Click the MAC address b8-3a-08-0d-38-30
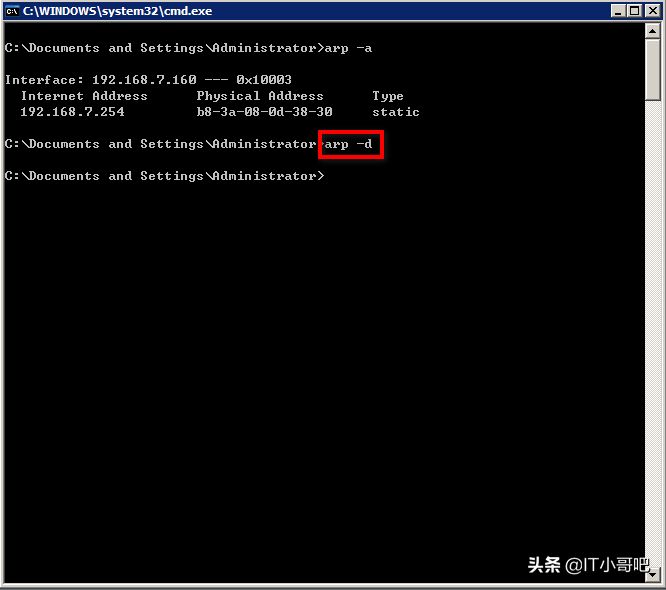 (264, 112)
